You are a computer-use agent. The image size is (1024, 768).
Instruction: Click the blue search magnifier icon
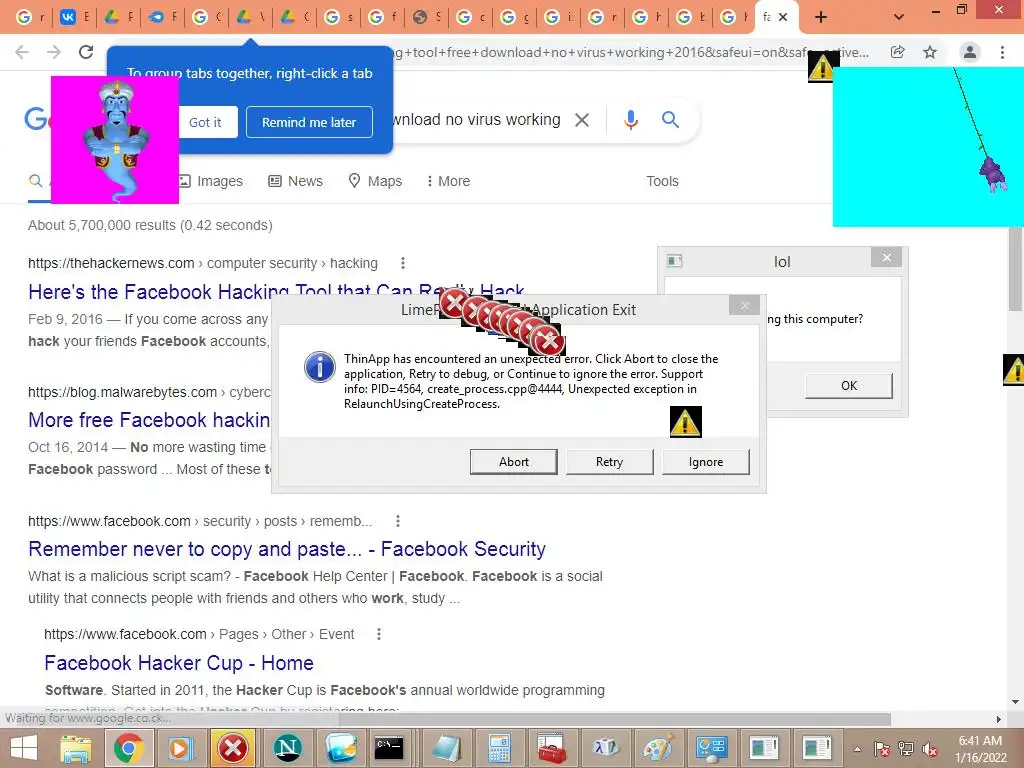coord(670,120)
